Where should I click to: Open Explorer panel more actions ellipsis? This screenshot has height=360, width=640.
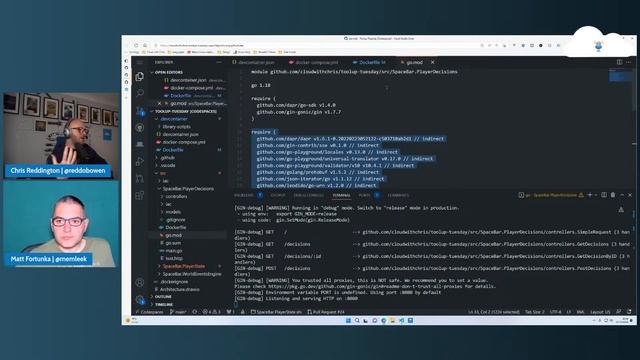pos(219,62)
